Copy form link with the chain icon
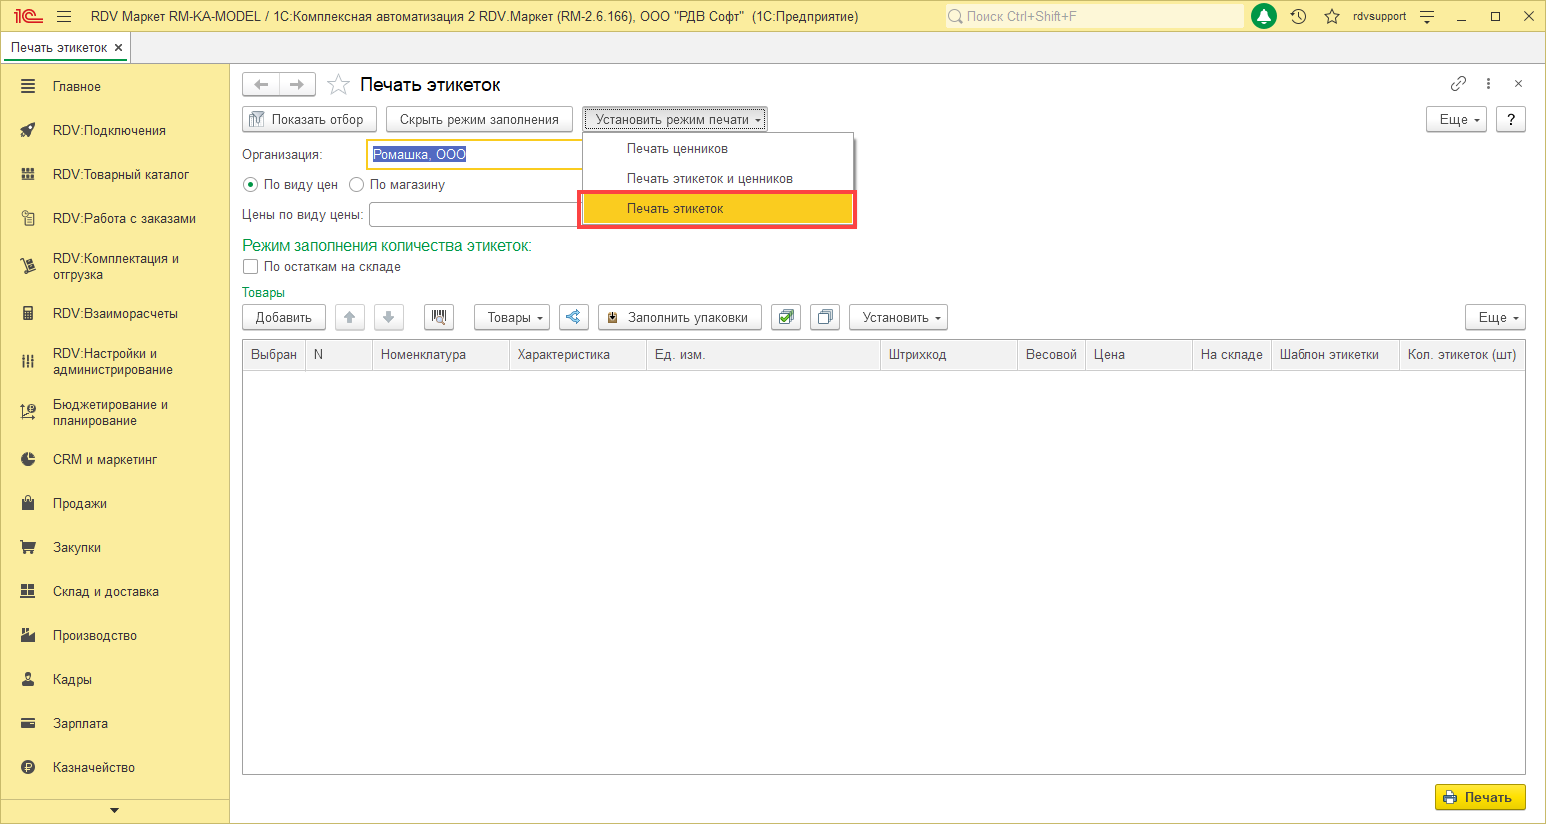 (1458, 84)
